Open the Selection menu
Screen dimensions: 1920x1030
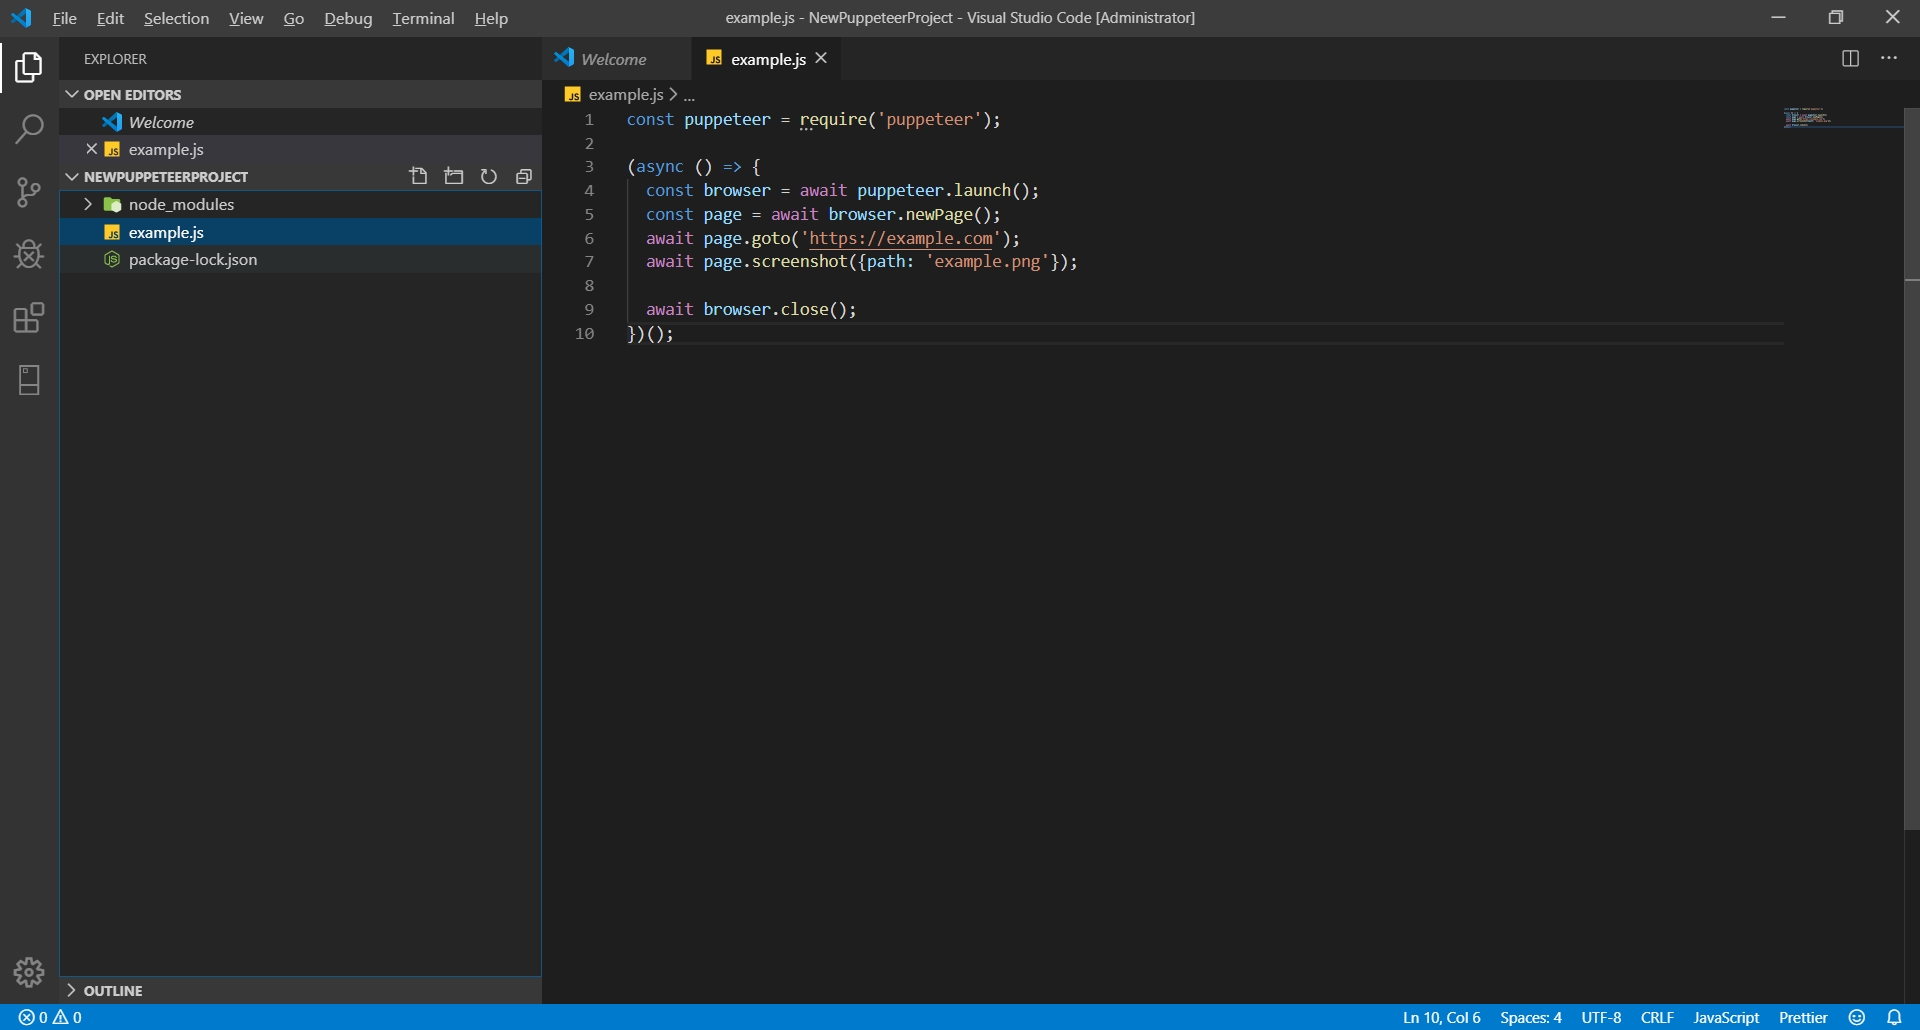176,18
